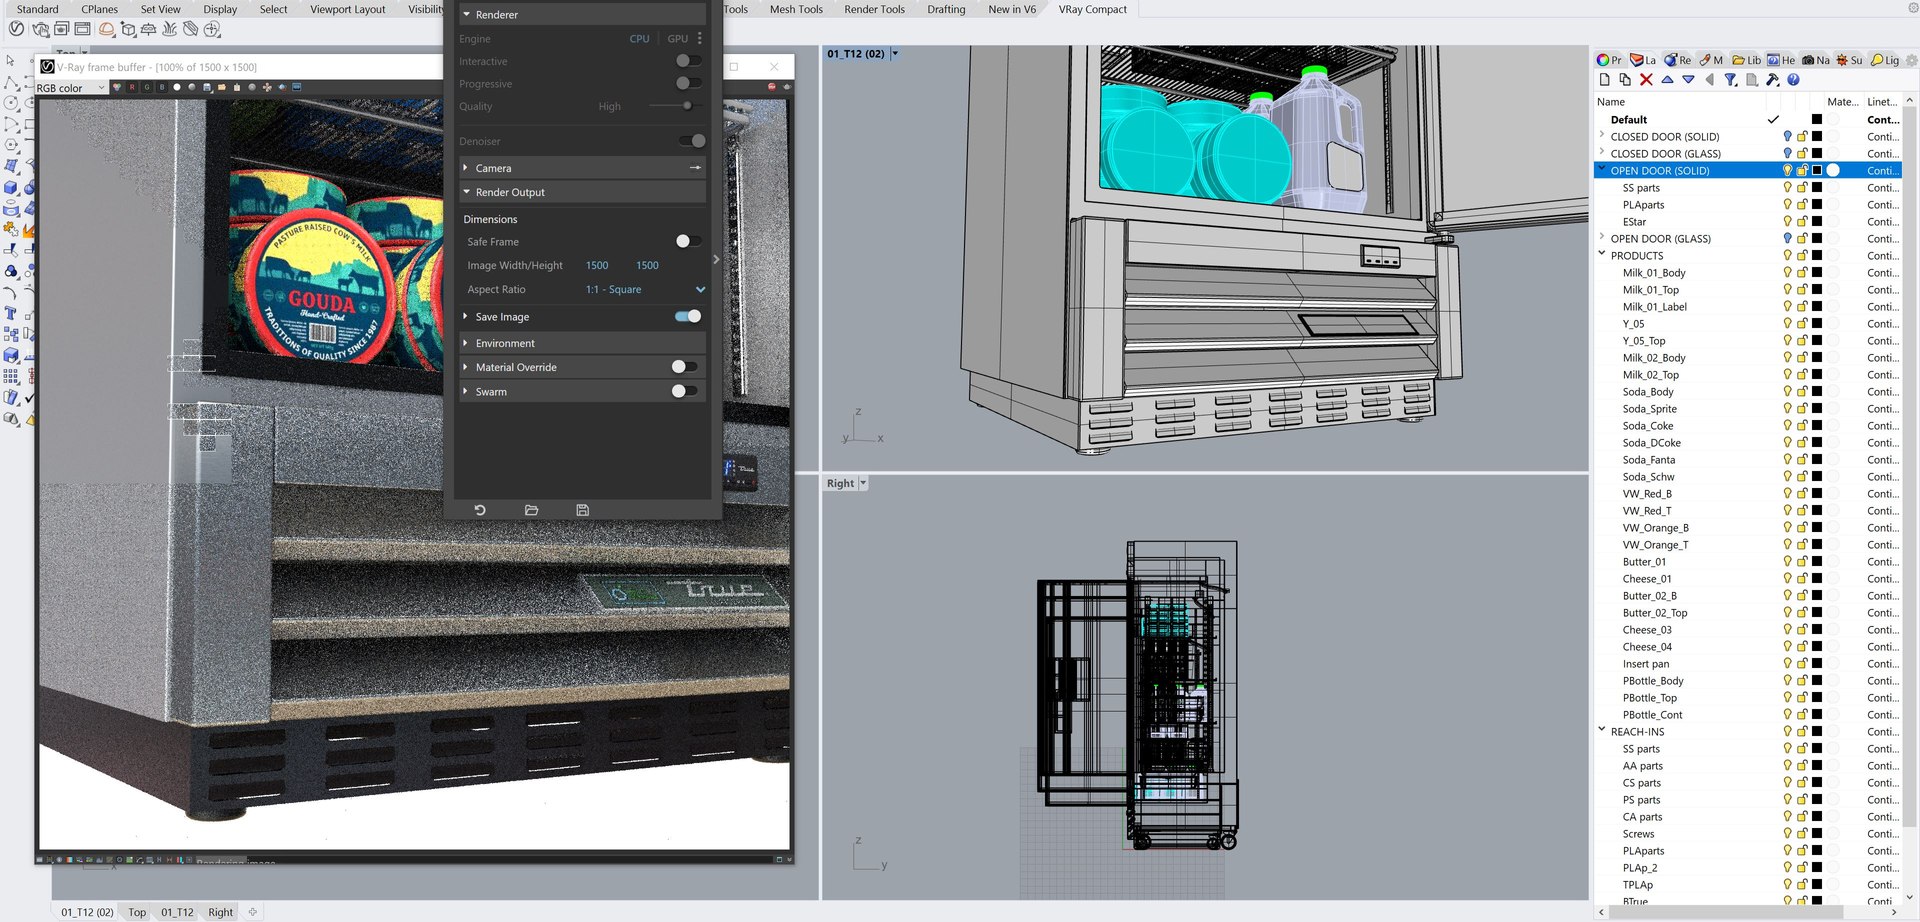
Task: Open the RGB color channel dropdown
Action: click(x=71, y=88)
